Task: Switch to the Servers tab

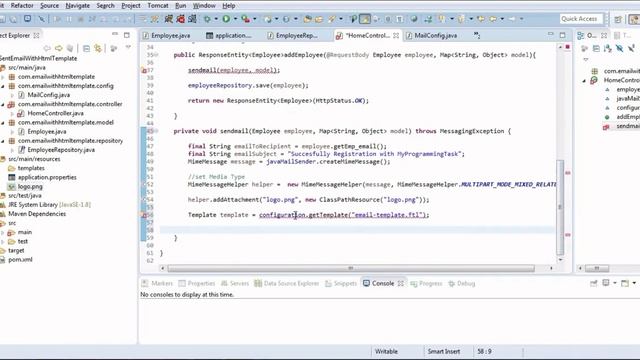Action: [x=235, y=283]
